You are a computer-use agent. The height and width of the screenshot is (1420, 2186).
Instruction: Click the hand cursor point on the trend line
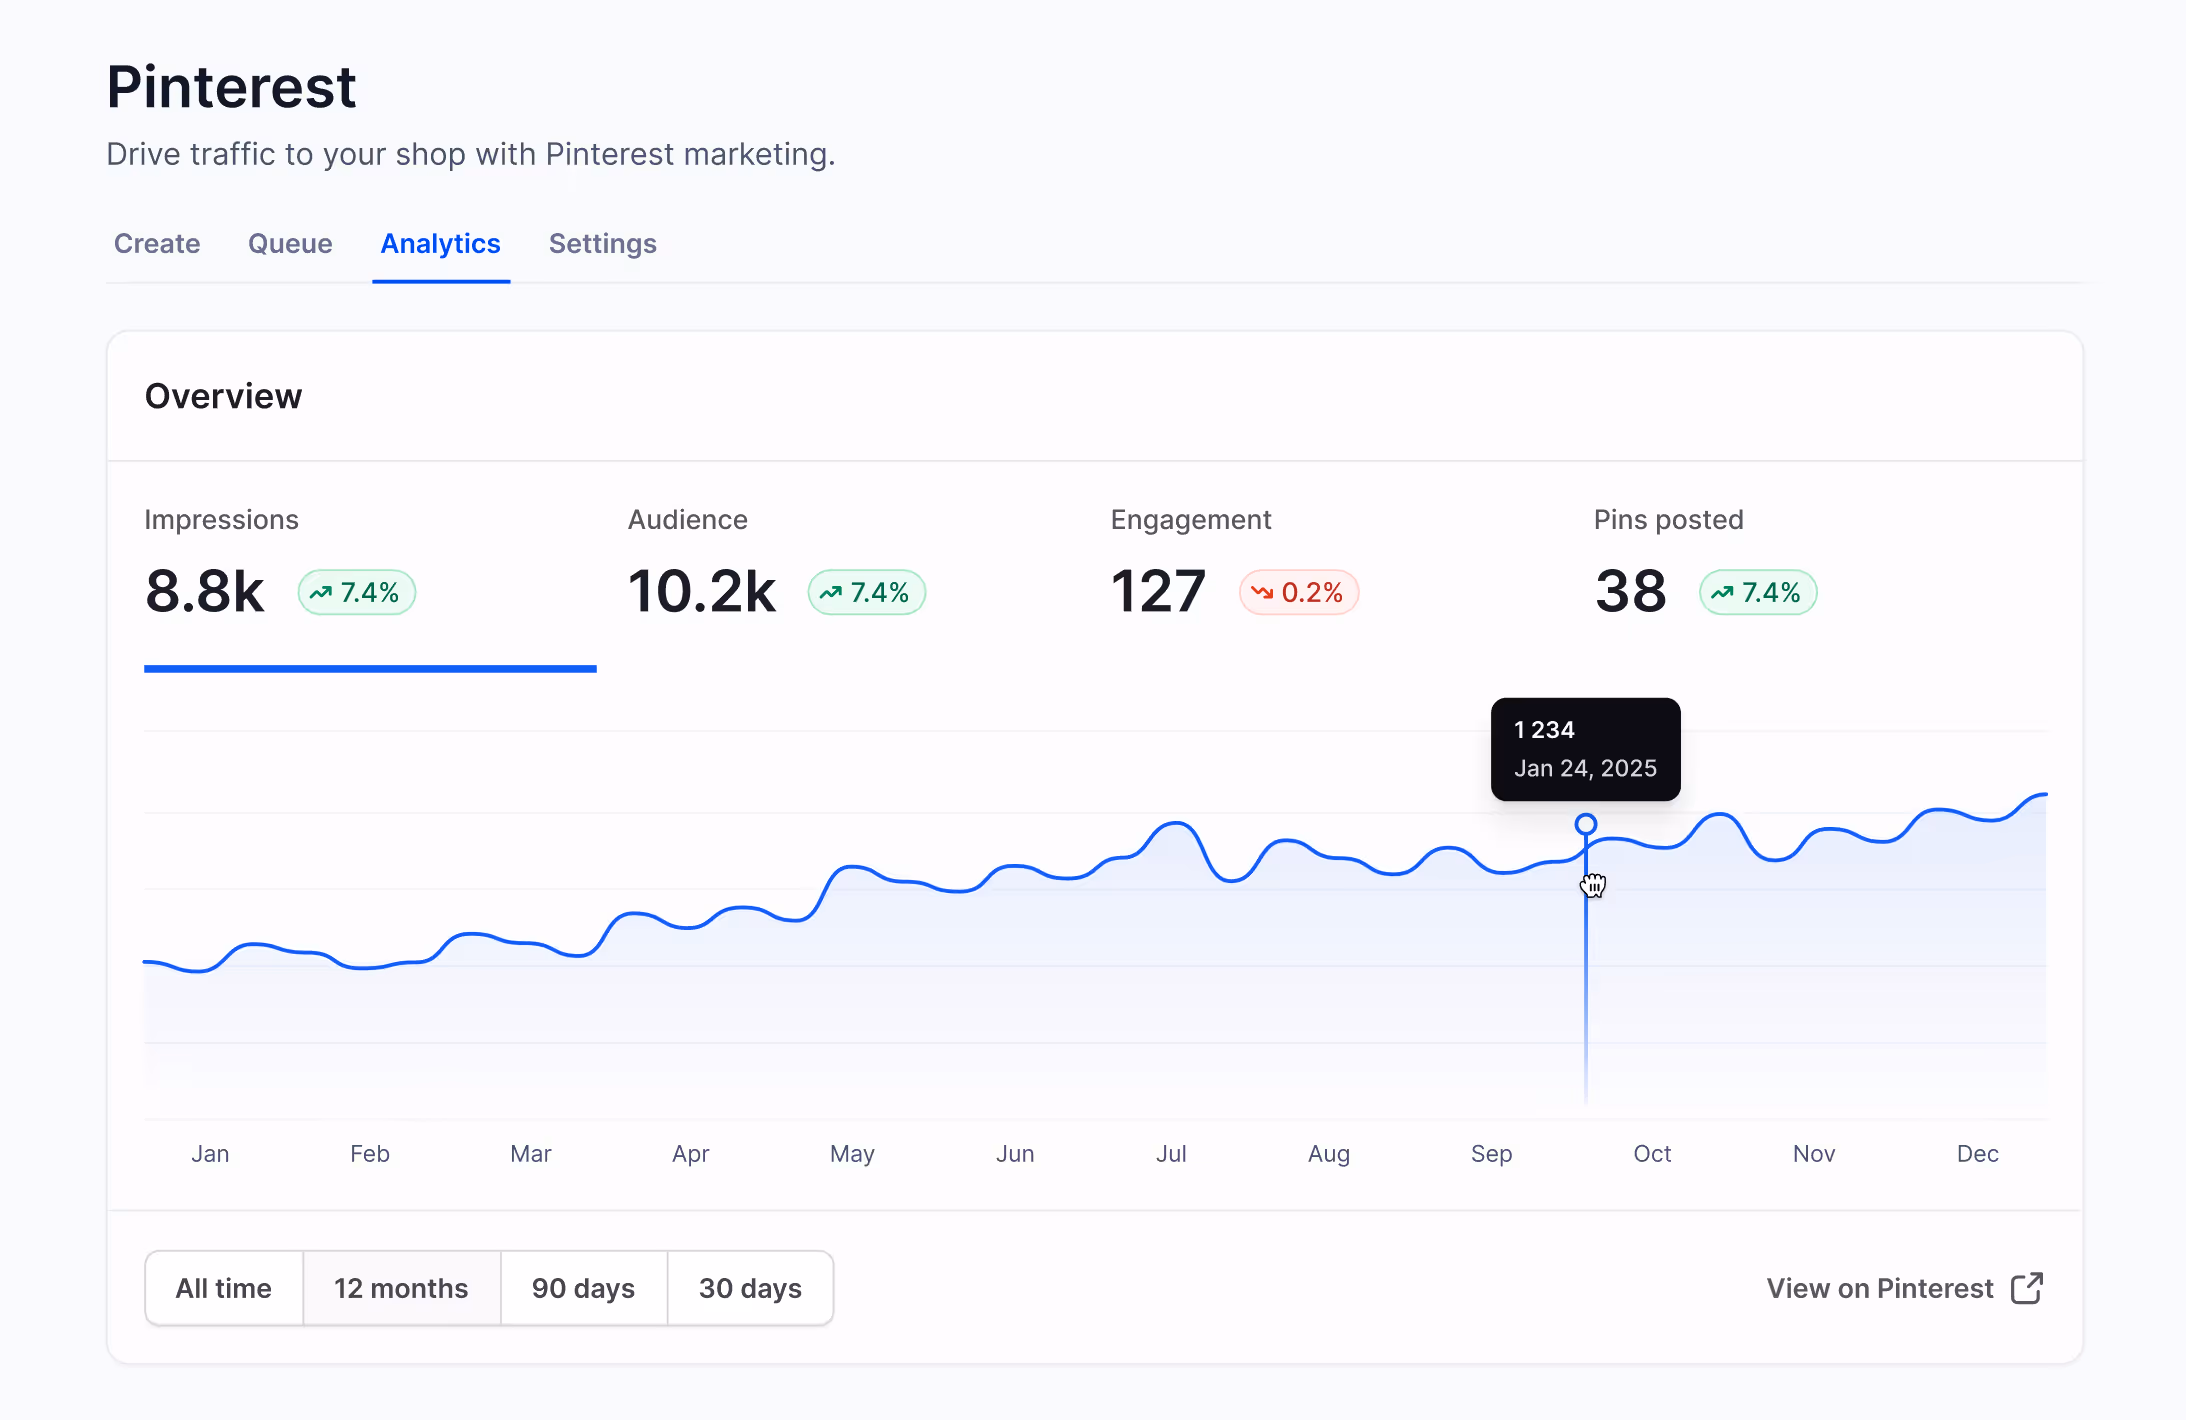pos(1593,885)
